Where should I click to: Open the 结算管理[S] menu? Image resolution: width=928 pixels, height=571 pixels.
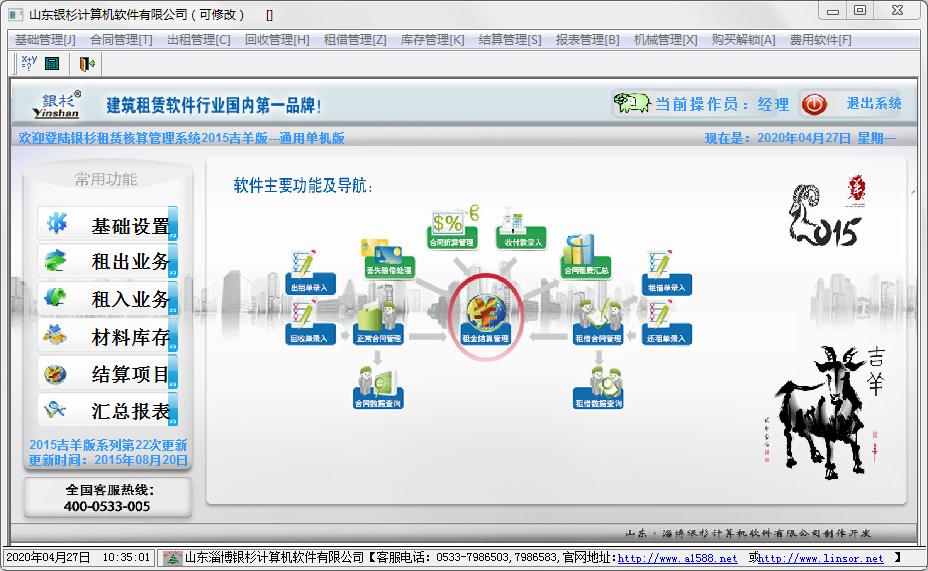[x=510, y=40]
